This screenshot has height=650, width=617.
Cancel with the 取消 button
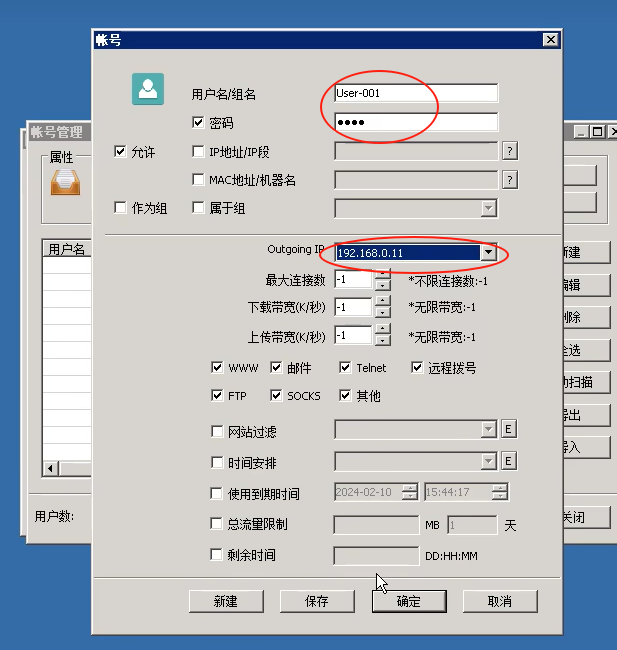pyautogui.click(x=500, y=601)
